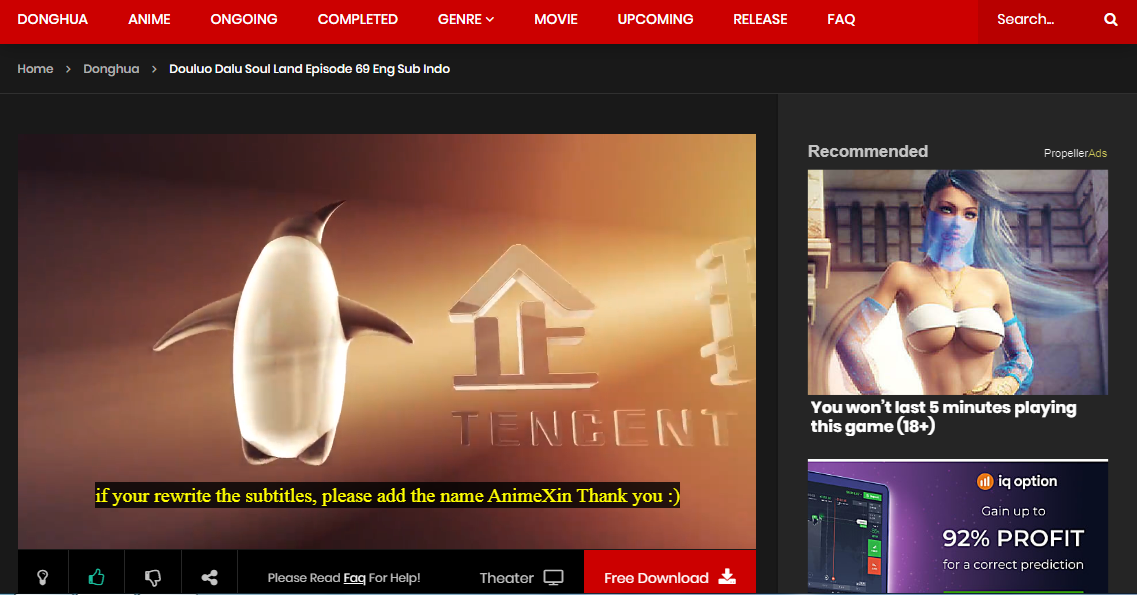Image resolution: width=1137 pixels, height=595 pixels.
Task: Open the DONGHUA menu item
Action: 53,19
